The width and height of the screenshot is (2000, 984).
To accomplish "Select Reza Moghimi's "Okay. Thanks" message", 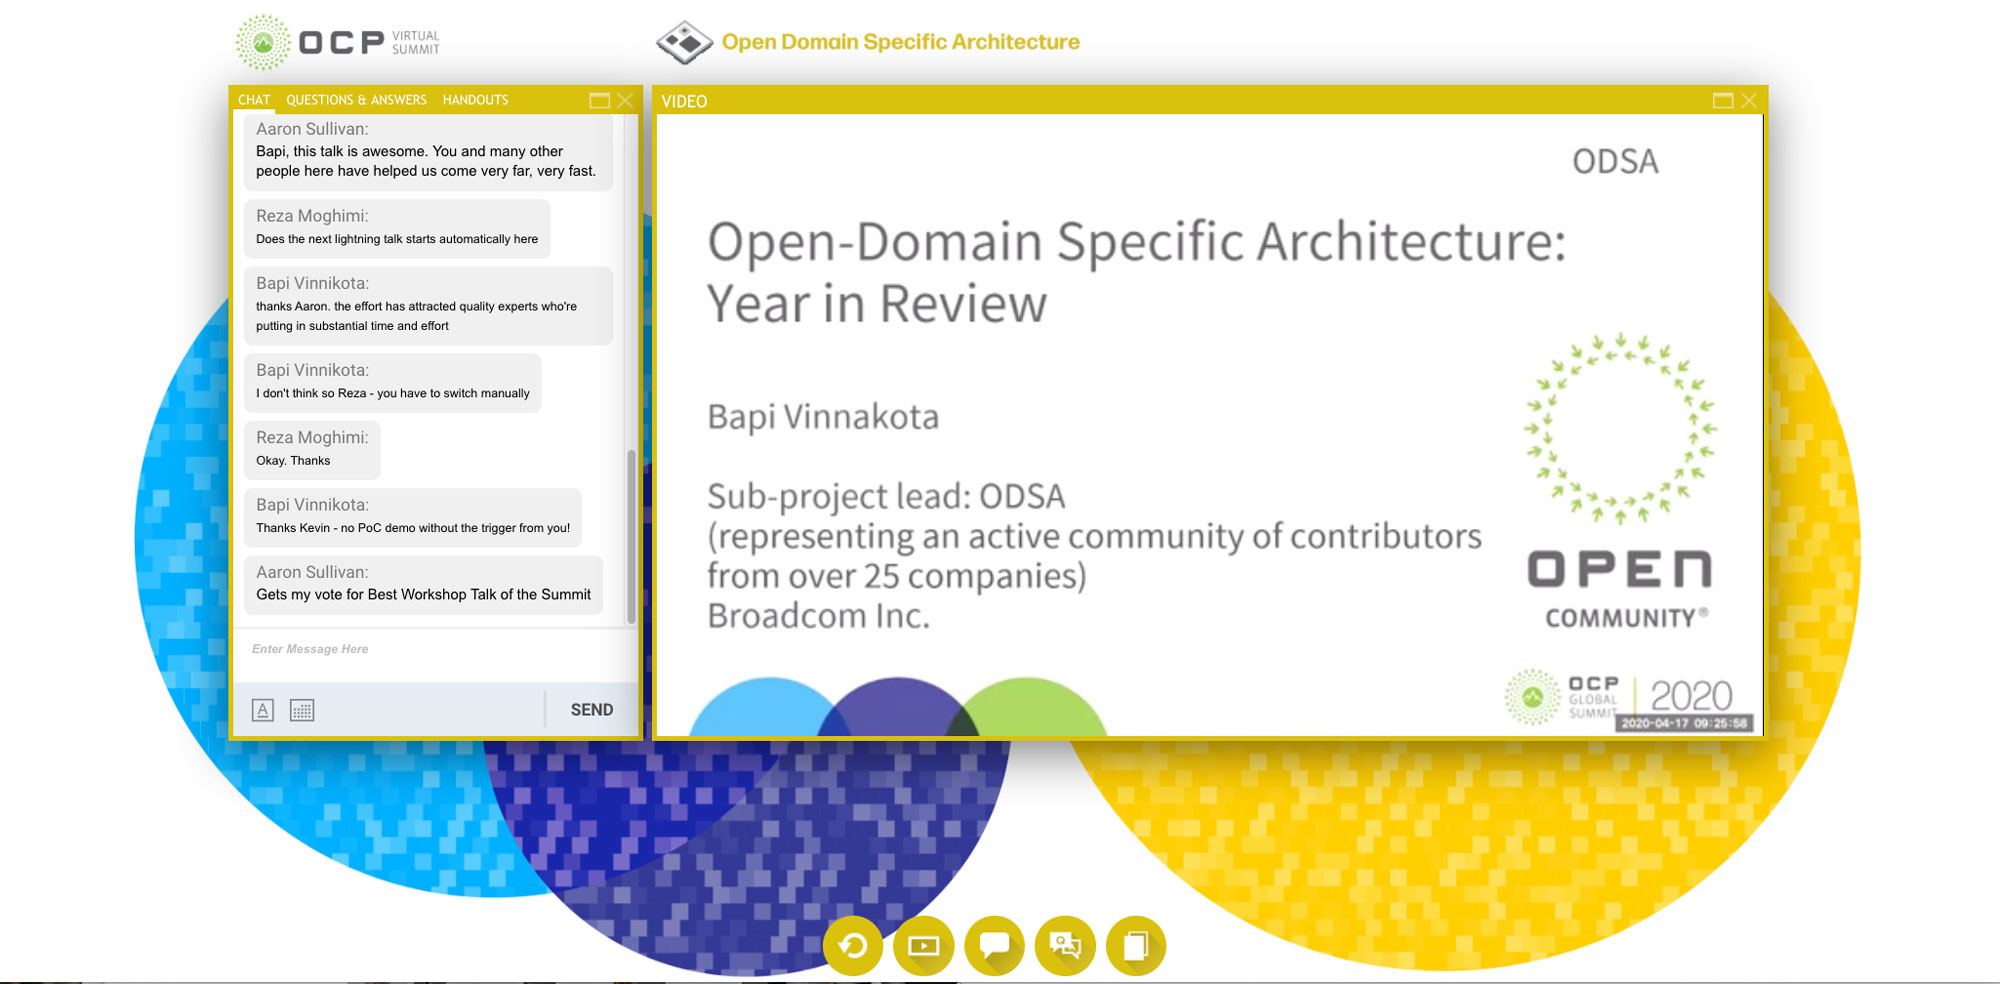I will (x=312, y=449).
